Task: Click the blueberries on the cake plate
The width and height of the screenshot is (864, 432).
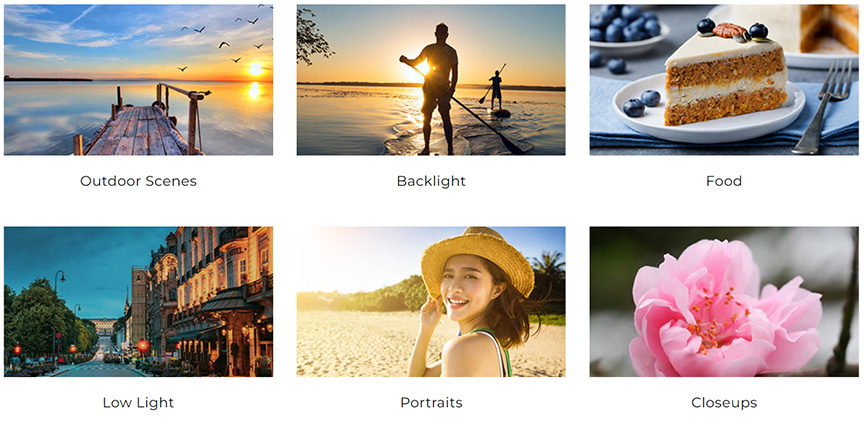Action: coord(642,102)
